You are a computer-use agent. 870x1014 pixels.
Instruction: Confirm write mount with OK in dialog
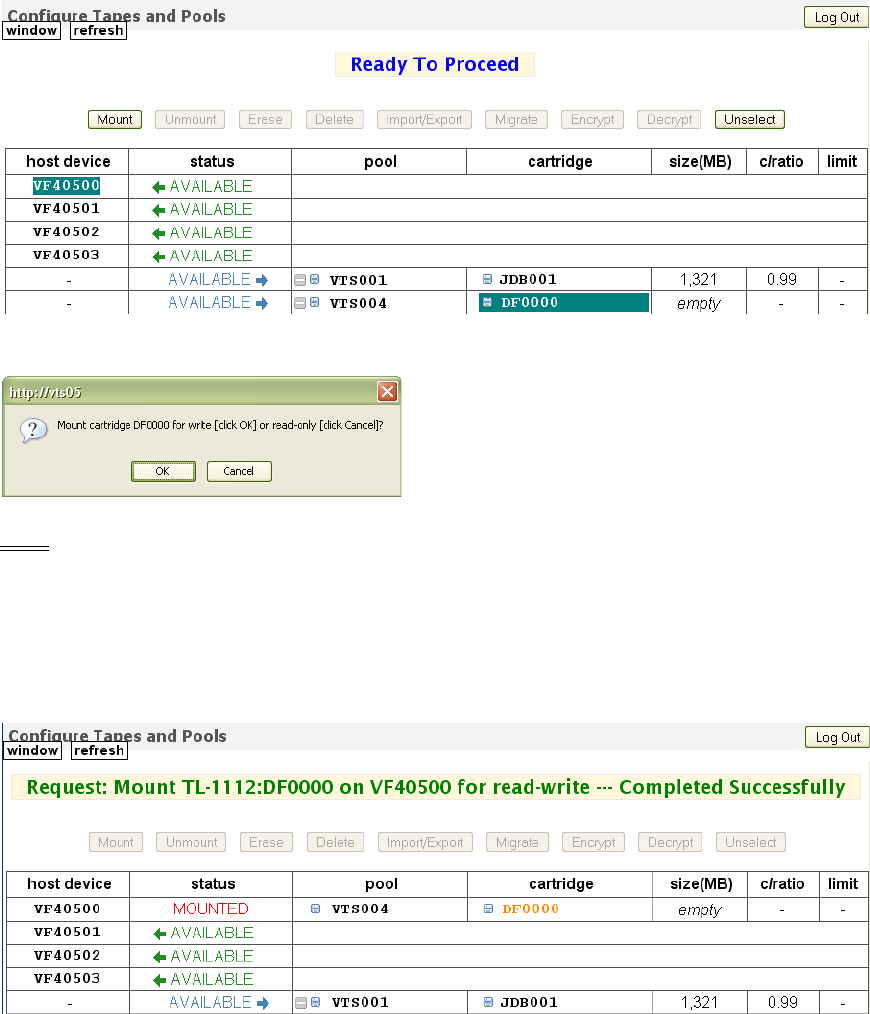tap(163, 471)
